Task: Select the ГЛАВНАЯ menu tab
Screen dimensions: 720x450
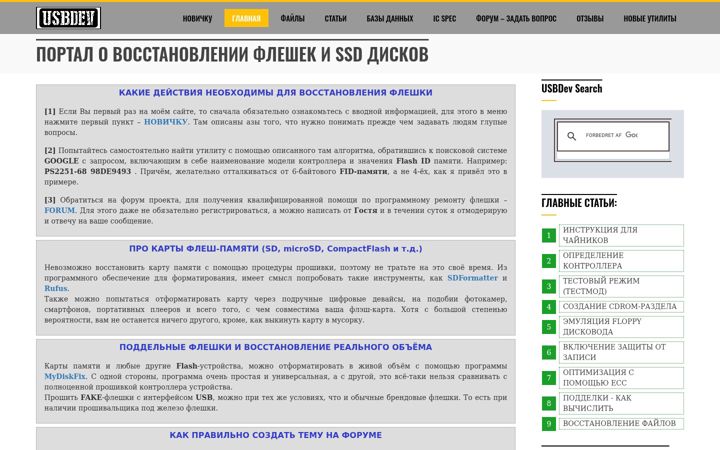Action: point(246,18)
